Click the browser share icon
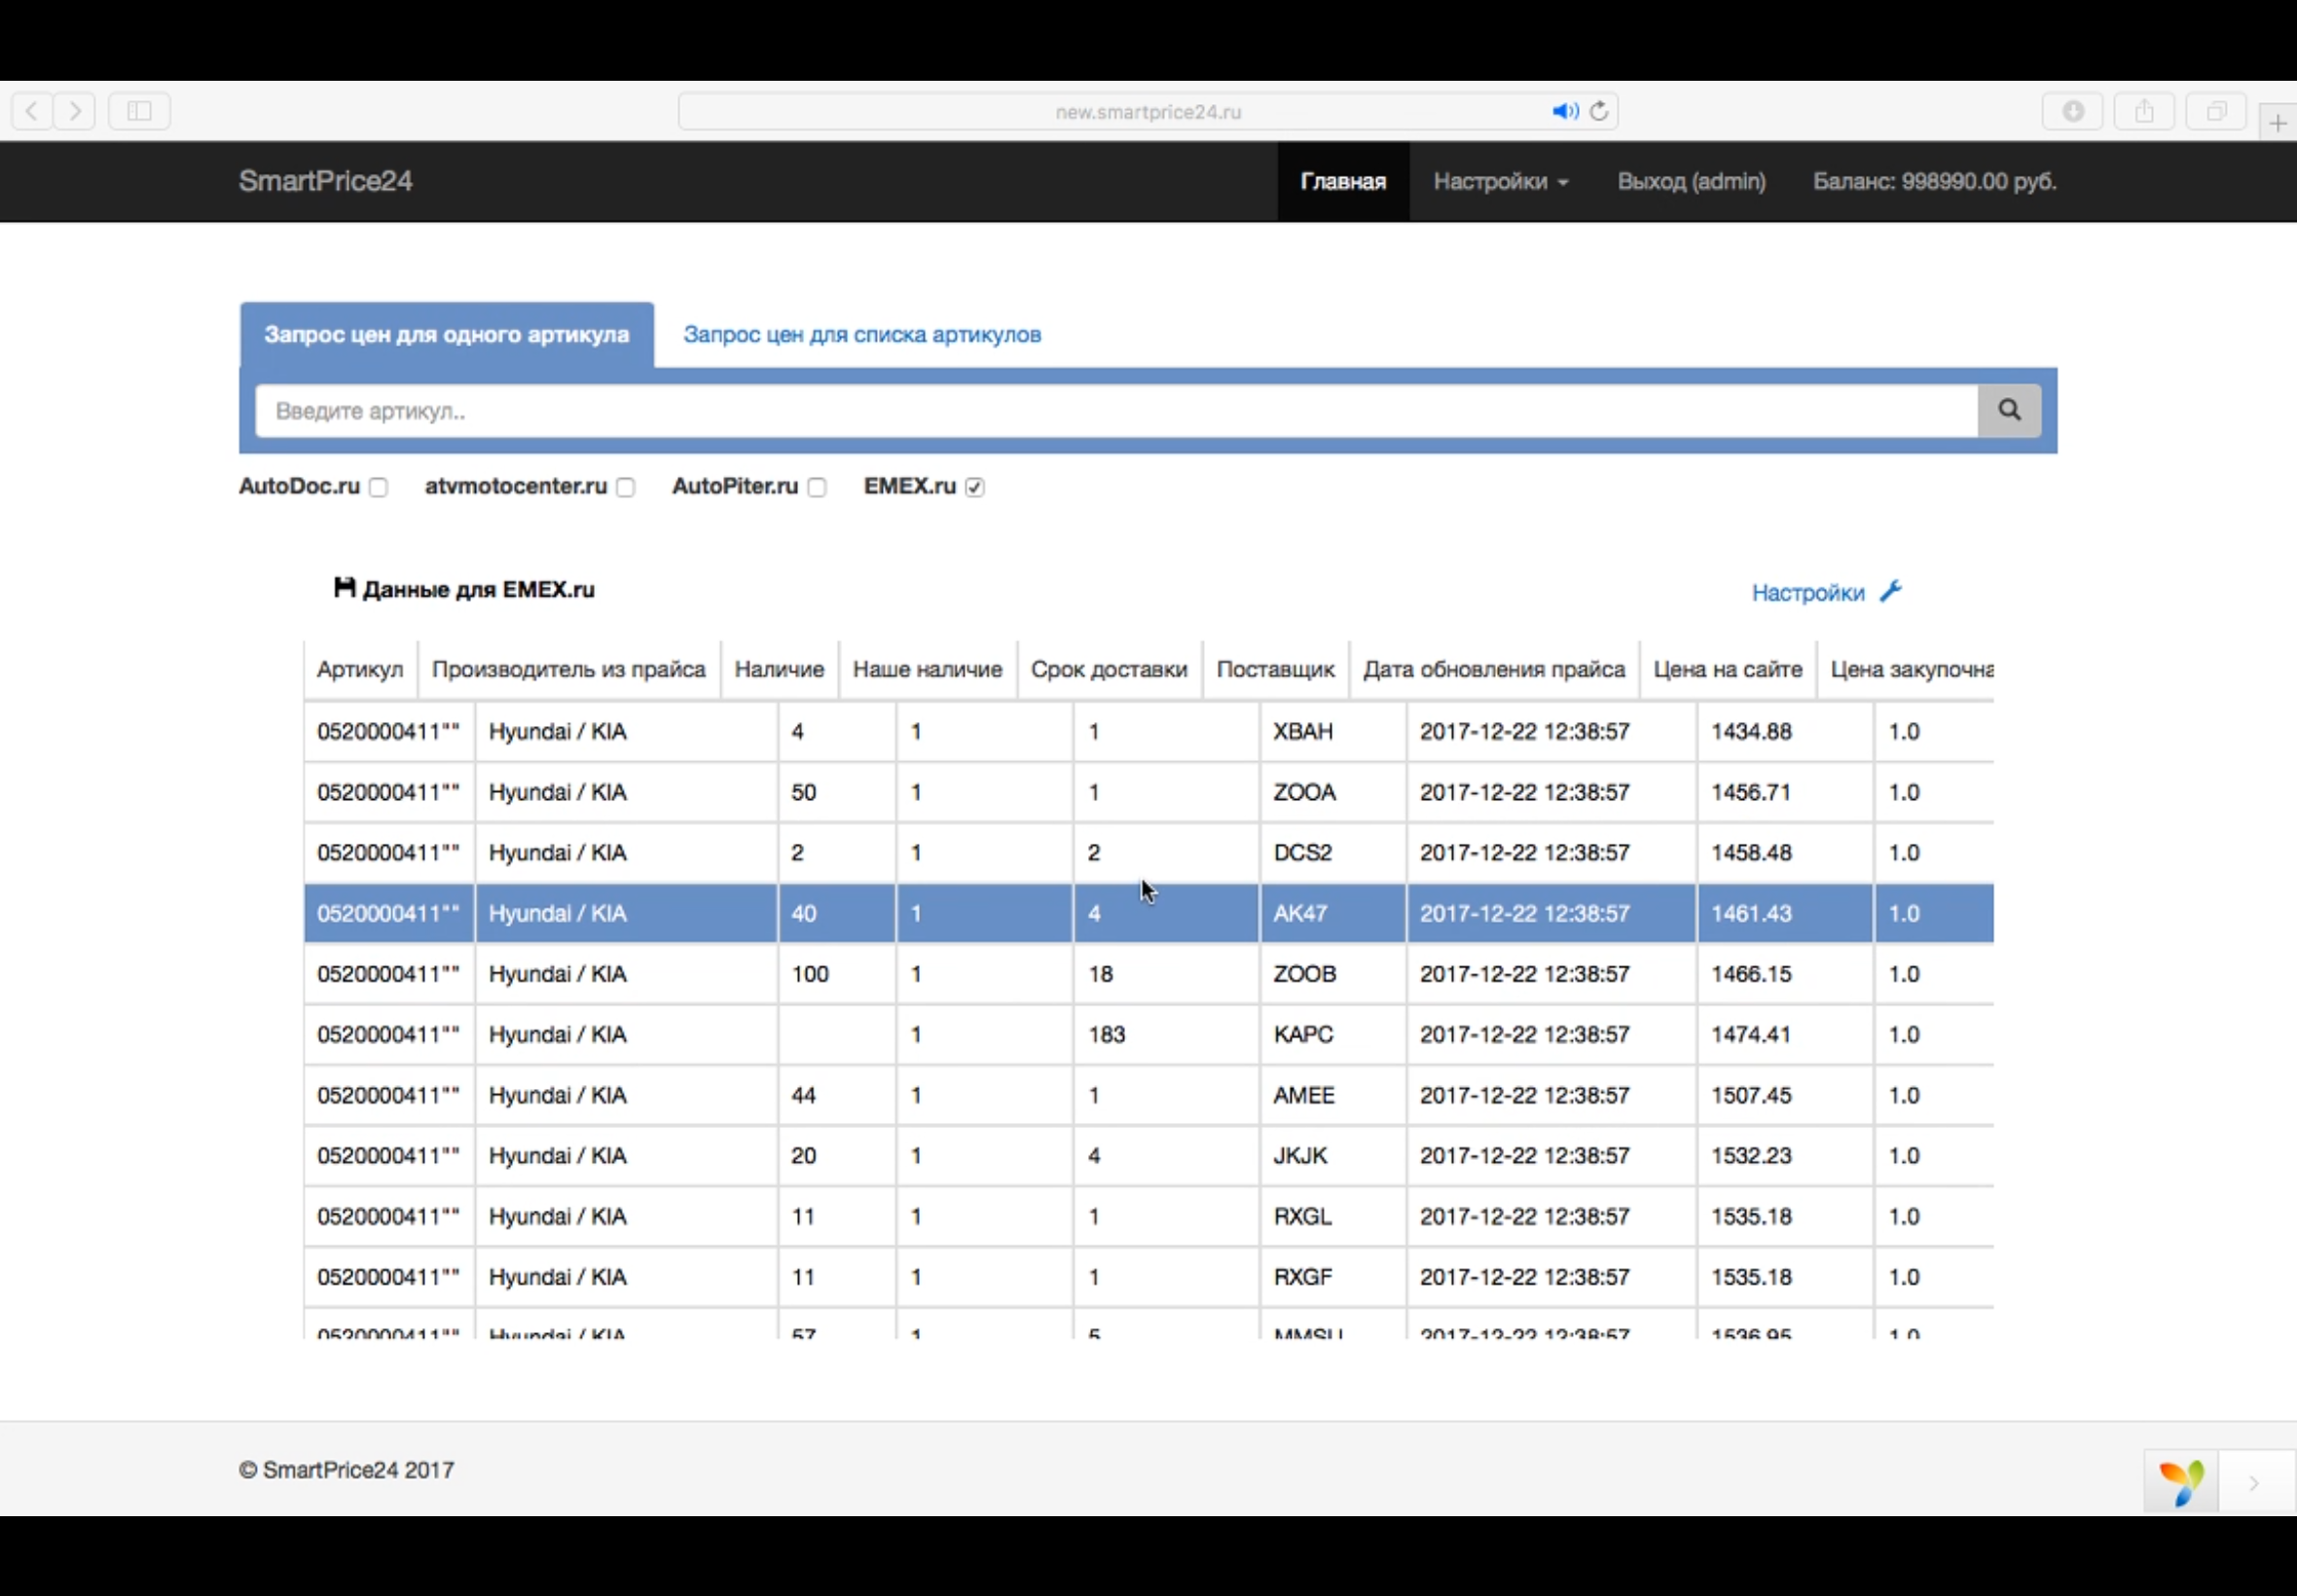The width and height of the screenshot is (2297, 1596). point(2144,111)
